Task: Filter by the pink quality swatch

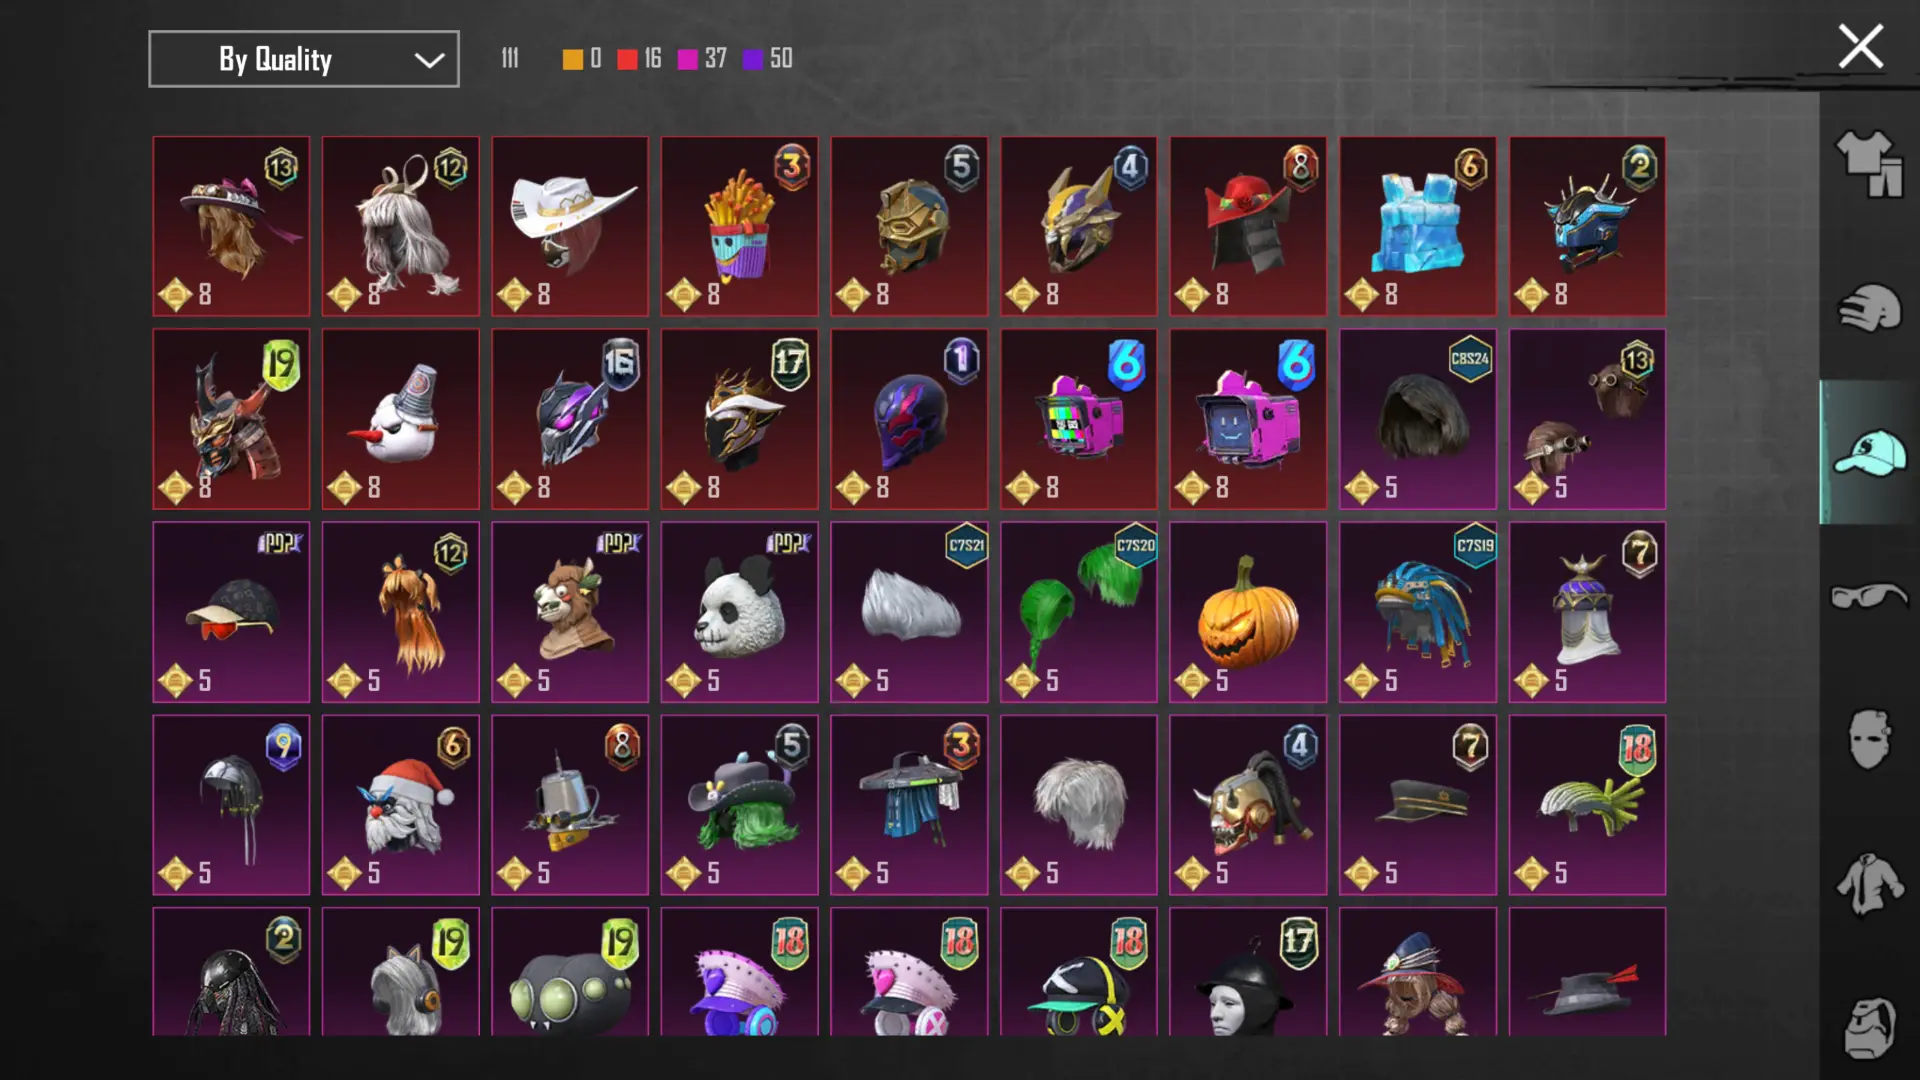Action: coord(687,59)
